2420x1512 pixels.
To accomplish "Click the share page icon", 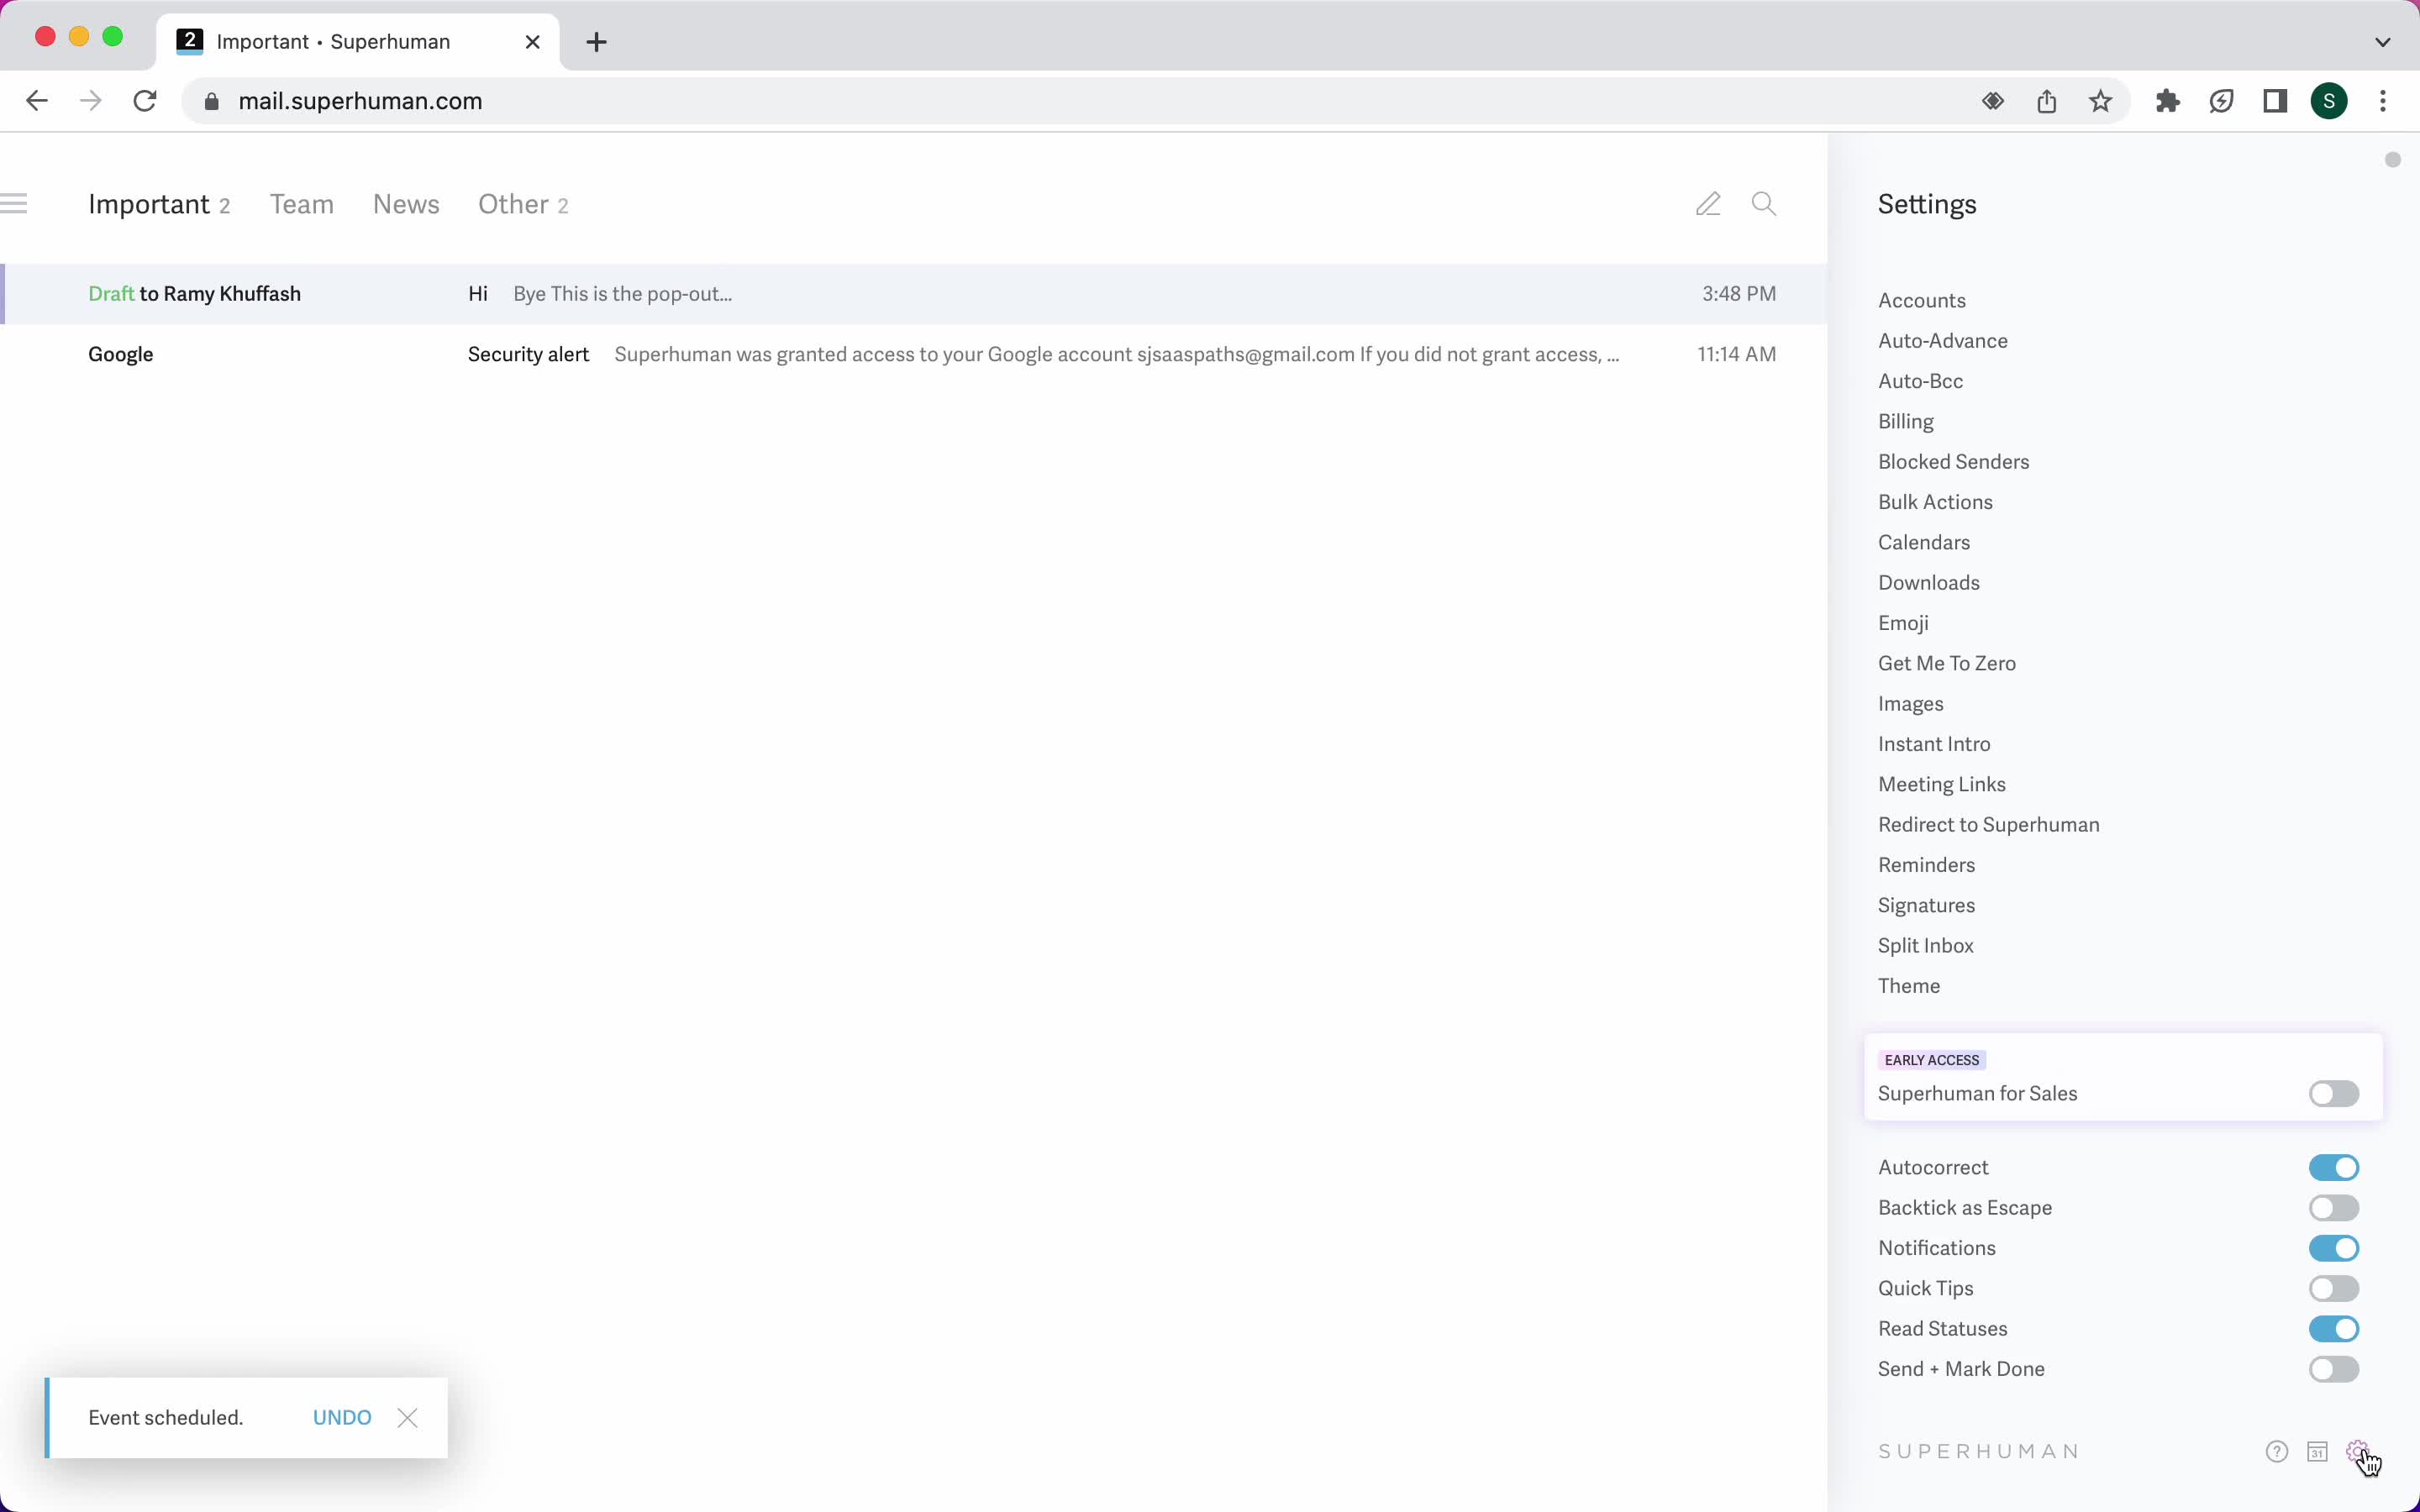I will (x=2047, y=101).
